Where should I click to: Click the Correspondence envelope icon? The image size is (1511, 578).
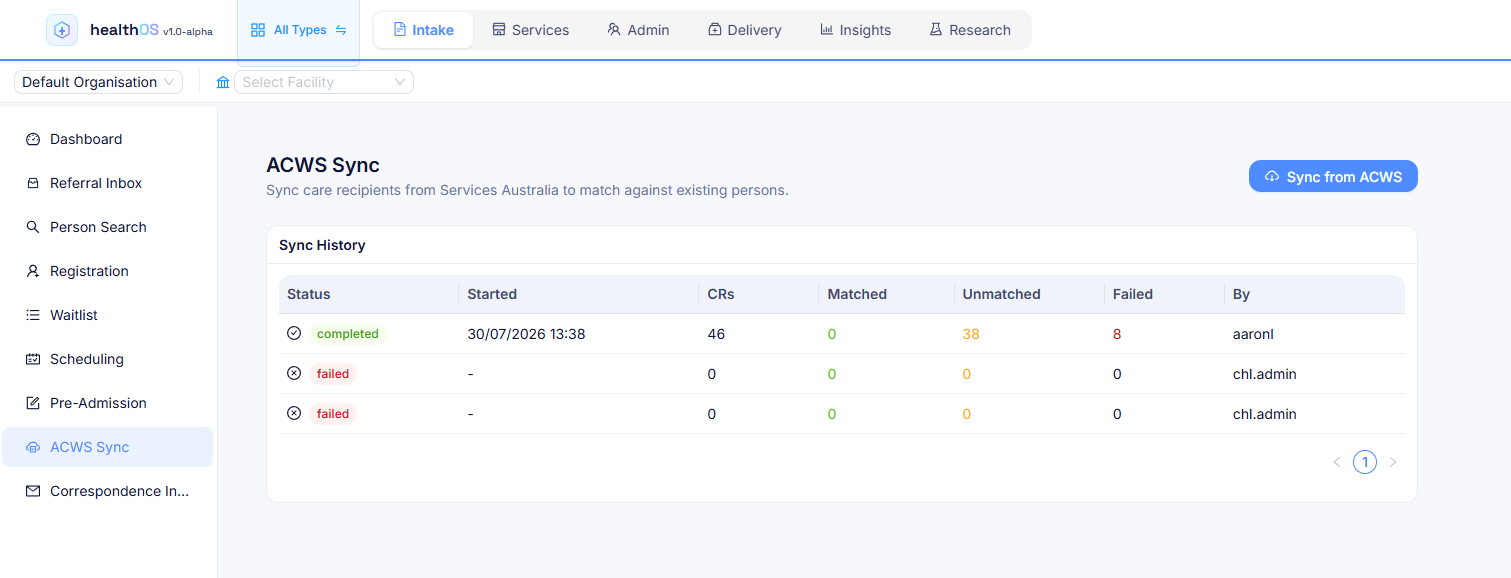pyautogui.click(x=33, y=491)
